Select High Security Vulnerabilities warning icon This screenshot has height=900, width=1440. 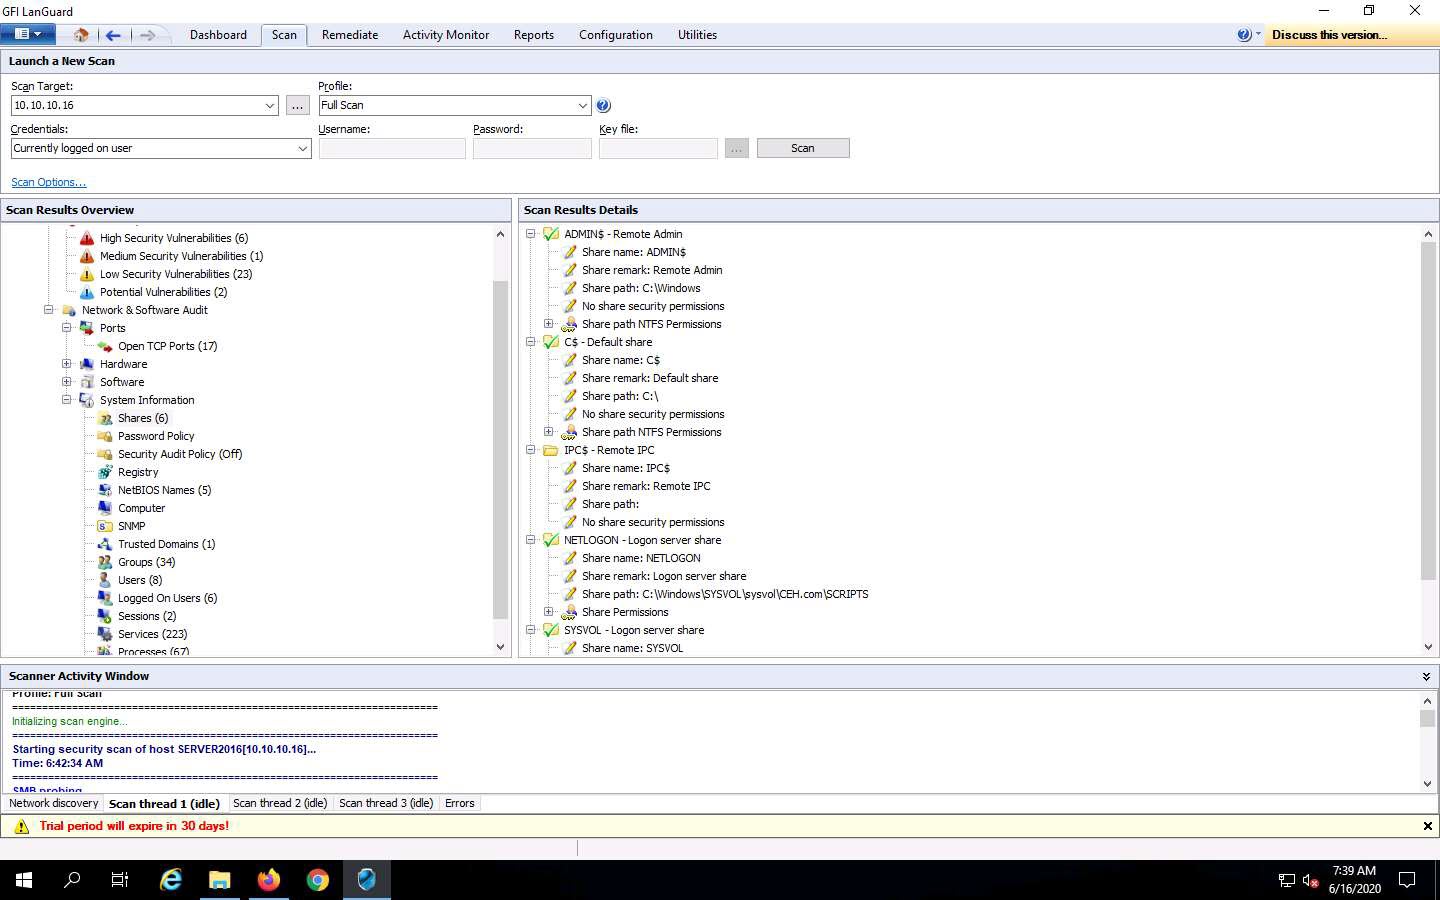coord(87,238)
